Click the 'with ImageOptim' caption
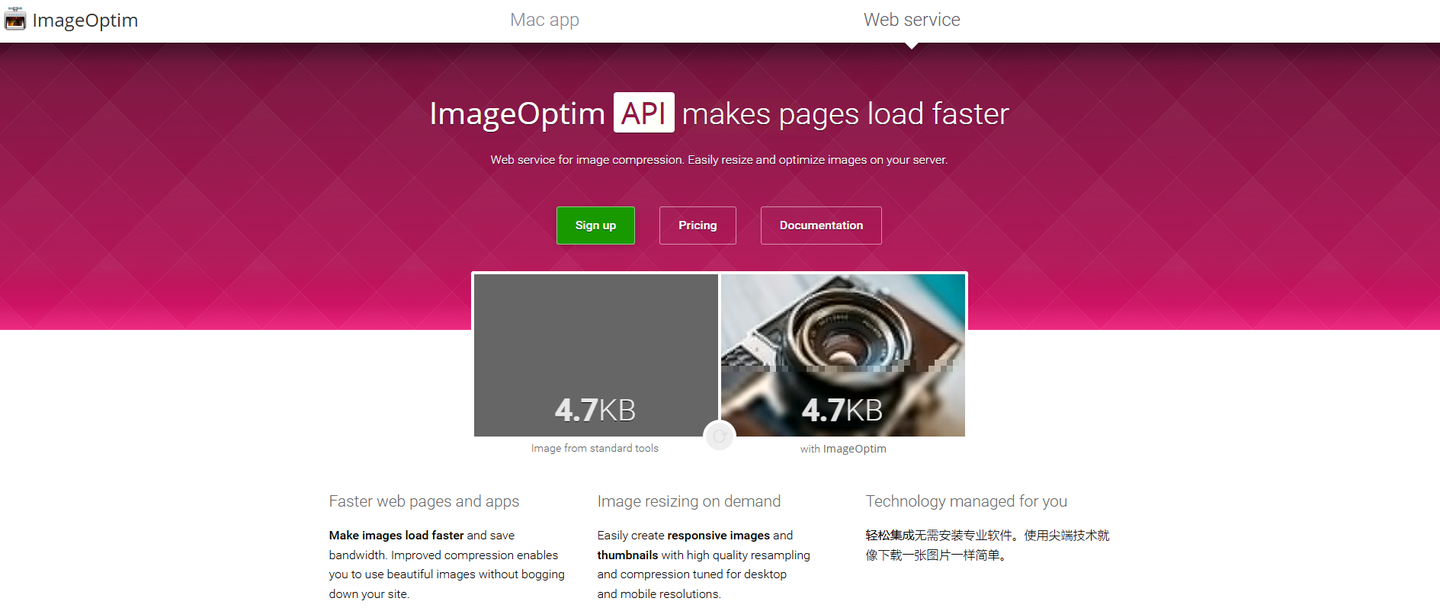This screenshot has width=1440, height=611. pyautogui.click(x=843, y=449)
